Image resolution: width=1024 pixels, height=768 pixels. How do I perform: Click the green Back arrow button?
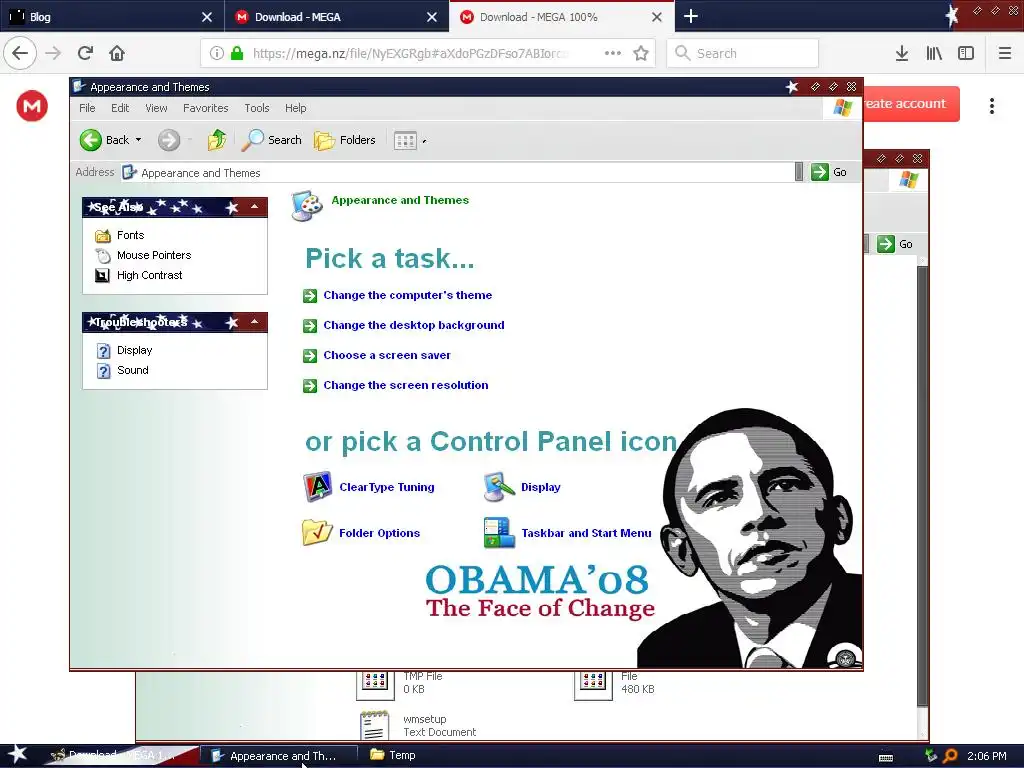tap(91, 140)
